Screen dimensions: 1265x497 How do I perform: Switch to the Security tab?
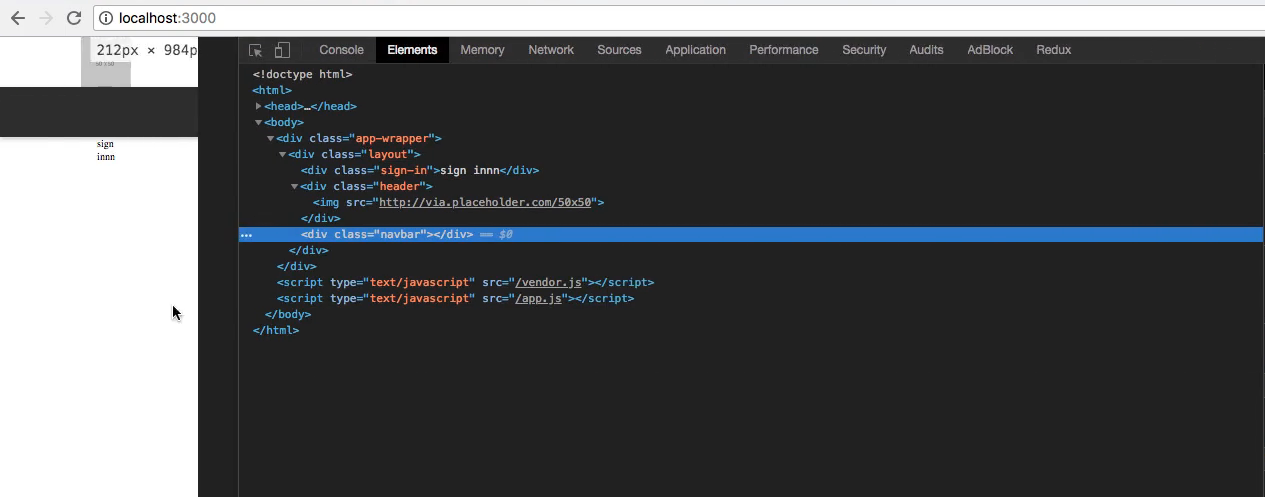tap(864, 50)
